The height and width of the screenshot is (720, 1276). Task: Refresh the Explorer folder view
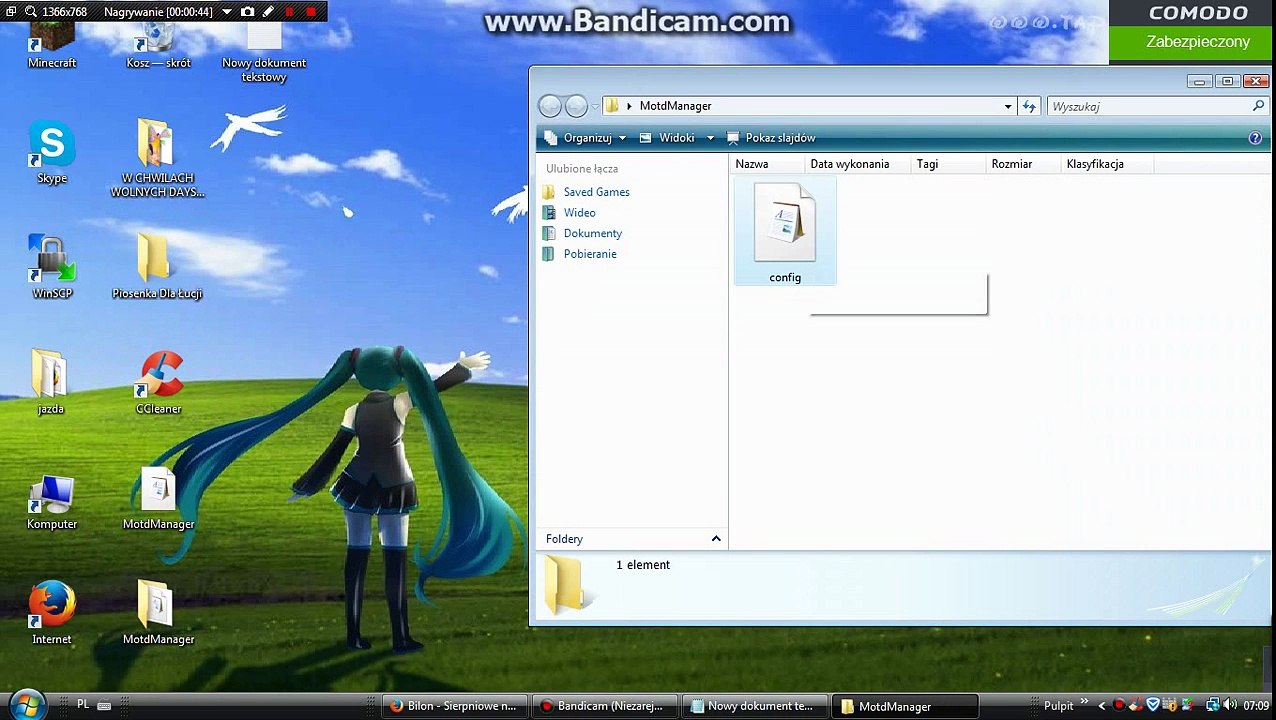coord(1030,106)
